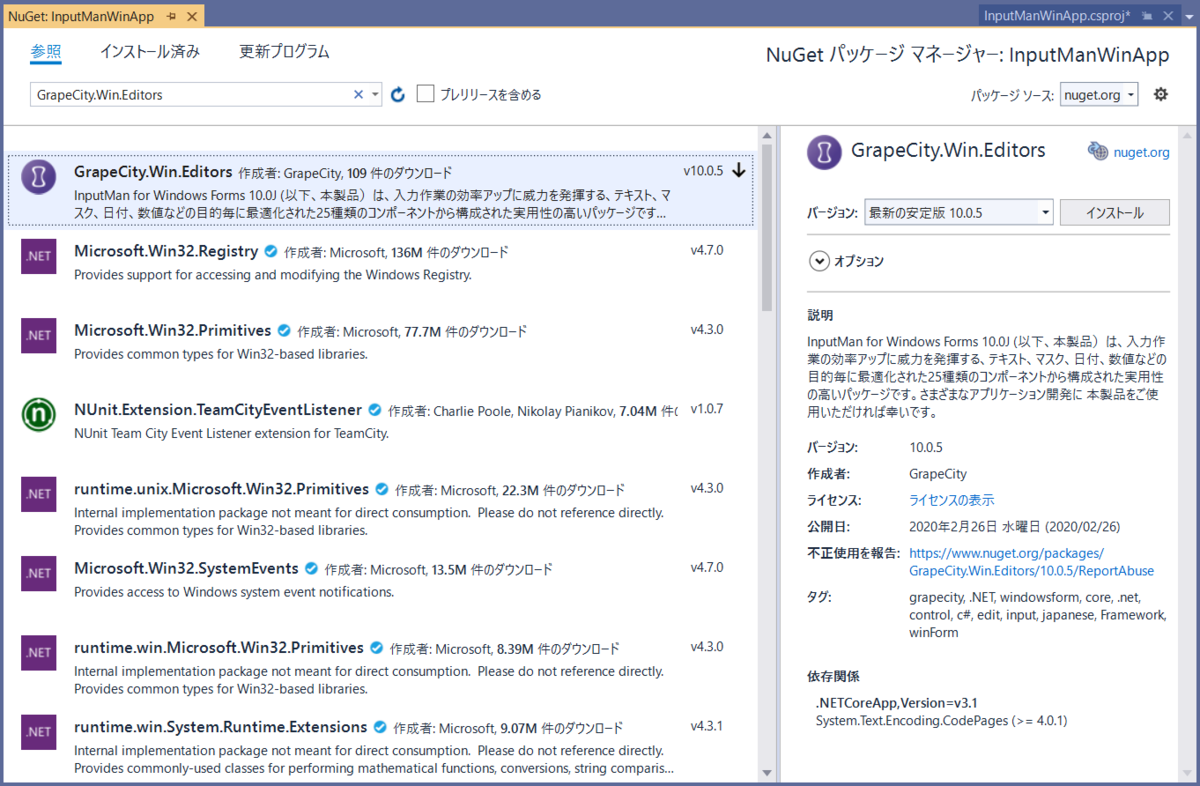Click verified badge of Microsoft.Win32.SystemEvents

pos(311,569)
